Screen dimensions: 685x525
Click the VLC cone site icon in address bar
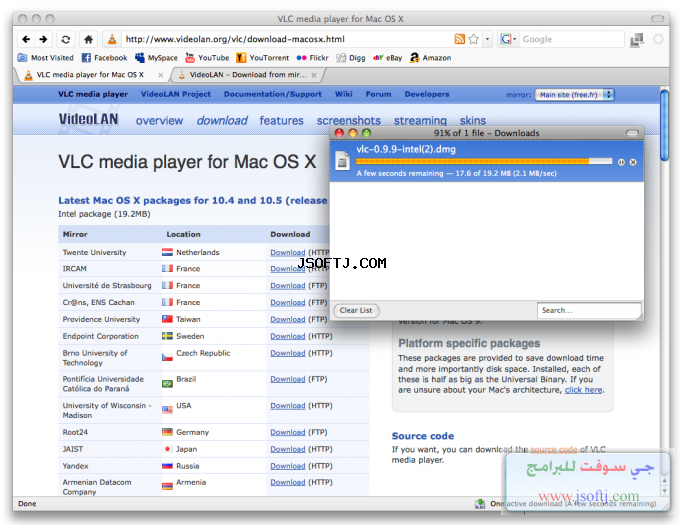pyautogui.click(x=112, y=39)
